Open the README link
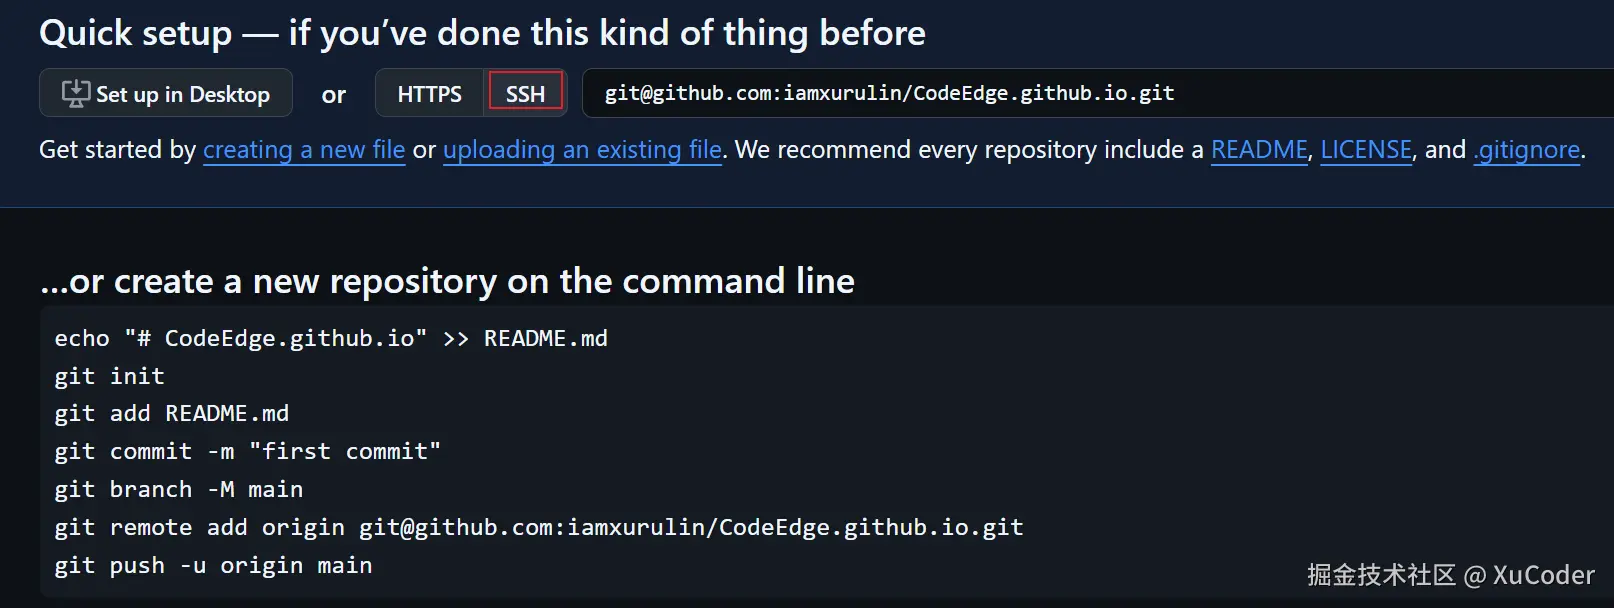Viewport: 1614px width, 608px height. coord(1259,150)
